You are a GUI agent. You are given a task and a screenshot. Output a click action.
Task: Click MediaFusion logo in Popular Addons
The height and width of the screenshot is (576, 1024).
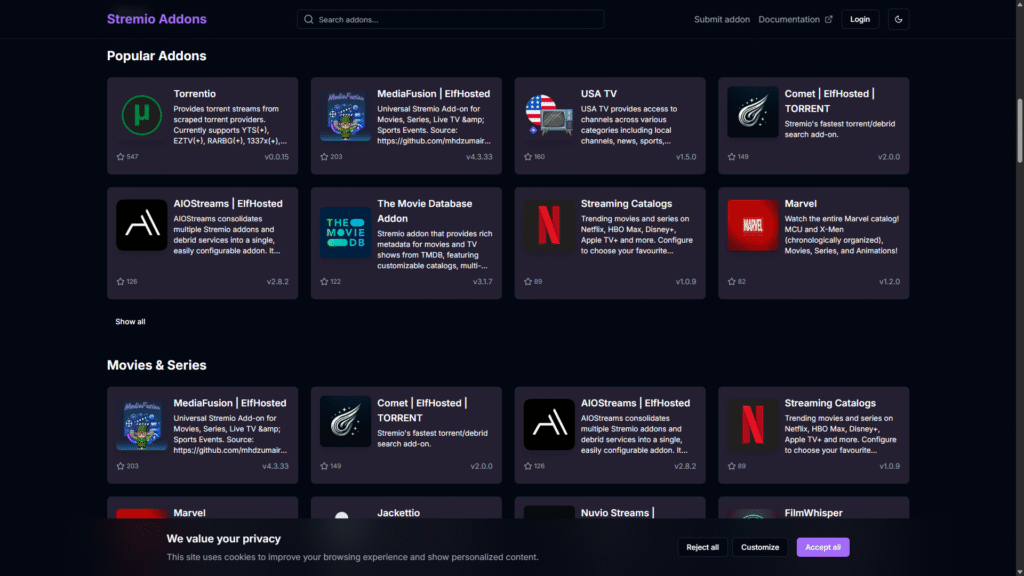pyautogui.click(x=345, y=115)
